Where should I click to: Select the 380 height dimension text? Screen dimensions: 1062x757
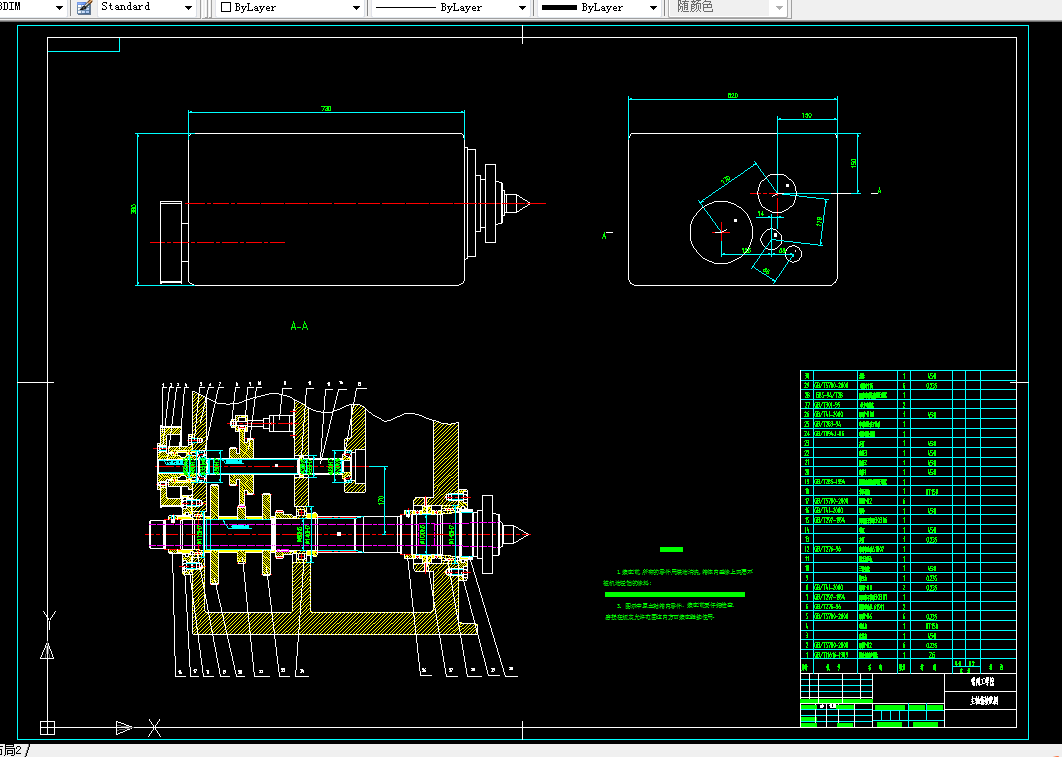134,209
